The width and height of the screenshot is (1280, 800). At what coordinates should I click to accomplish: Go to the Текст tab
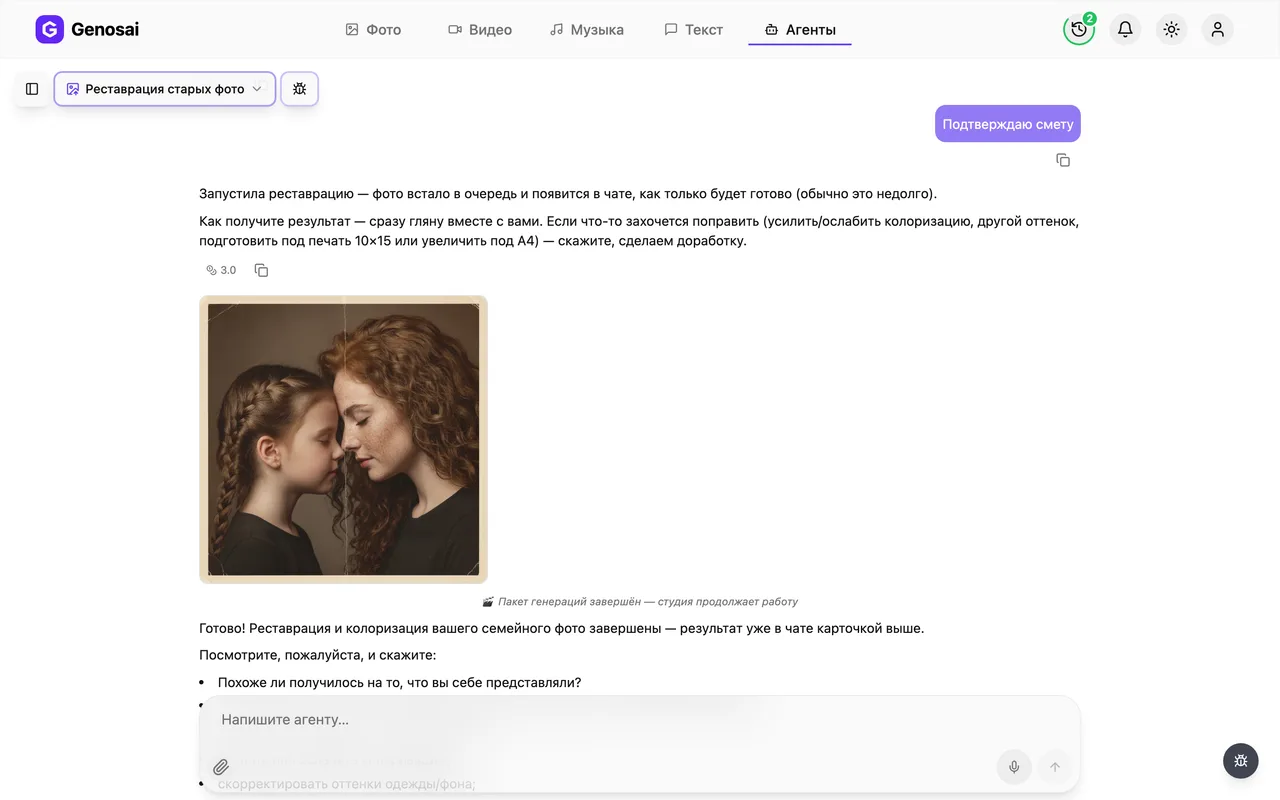694,30
